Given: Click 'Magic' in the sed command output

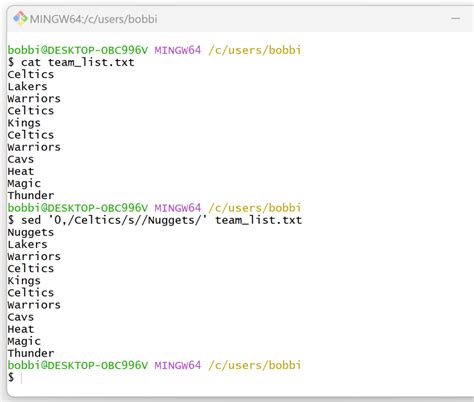Looking at the screenshot, I should (24, 341).
